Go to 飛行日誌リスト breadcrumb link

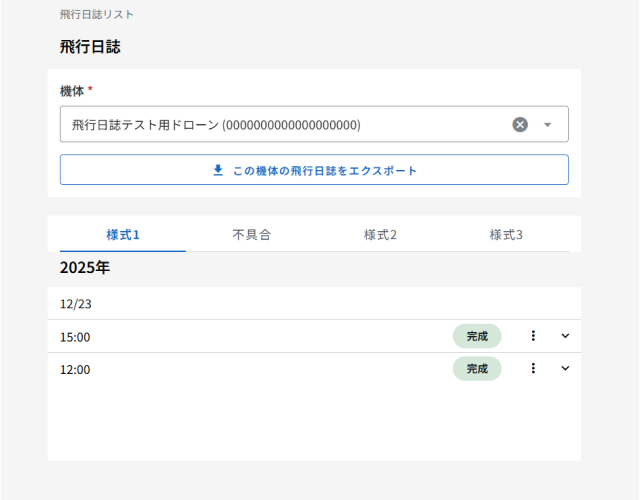click(x=97, y=15)
